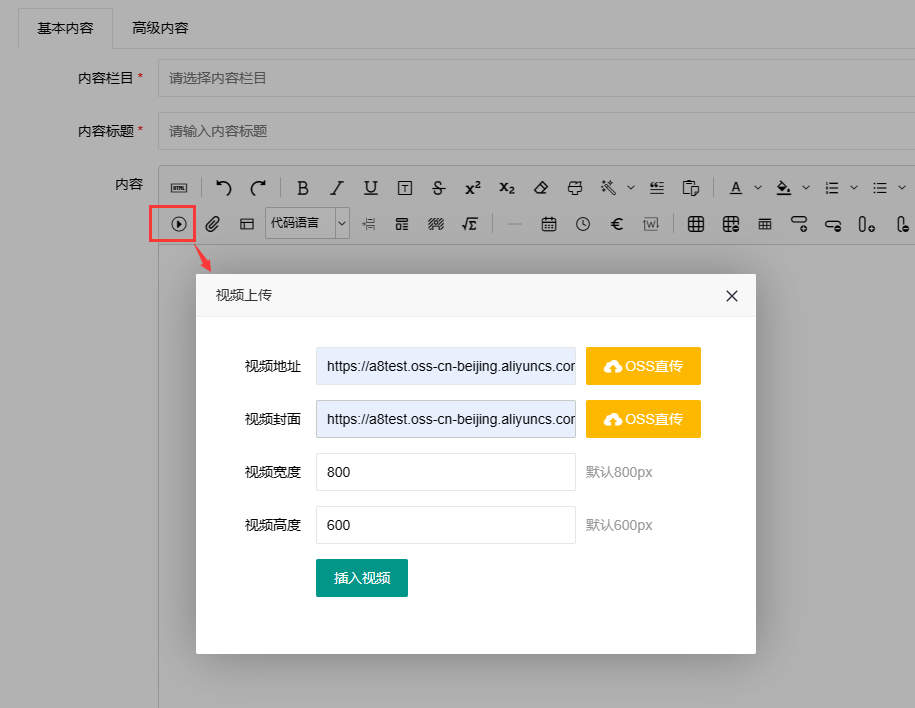Expand the font color dropdown arrow

(x=757, y=187)
